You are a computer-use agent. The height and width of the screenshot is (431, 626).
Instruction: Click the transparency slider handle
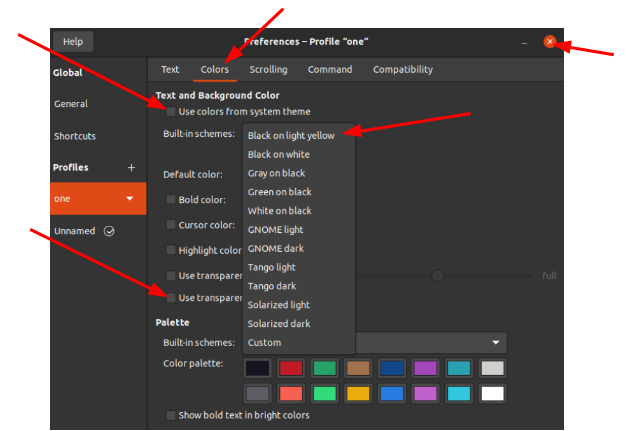click(437, 275)
